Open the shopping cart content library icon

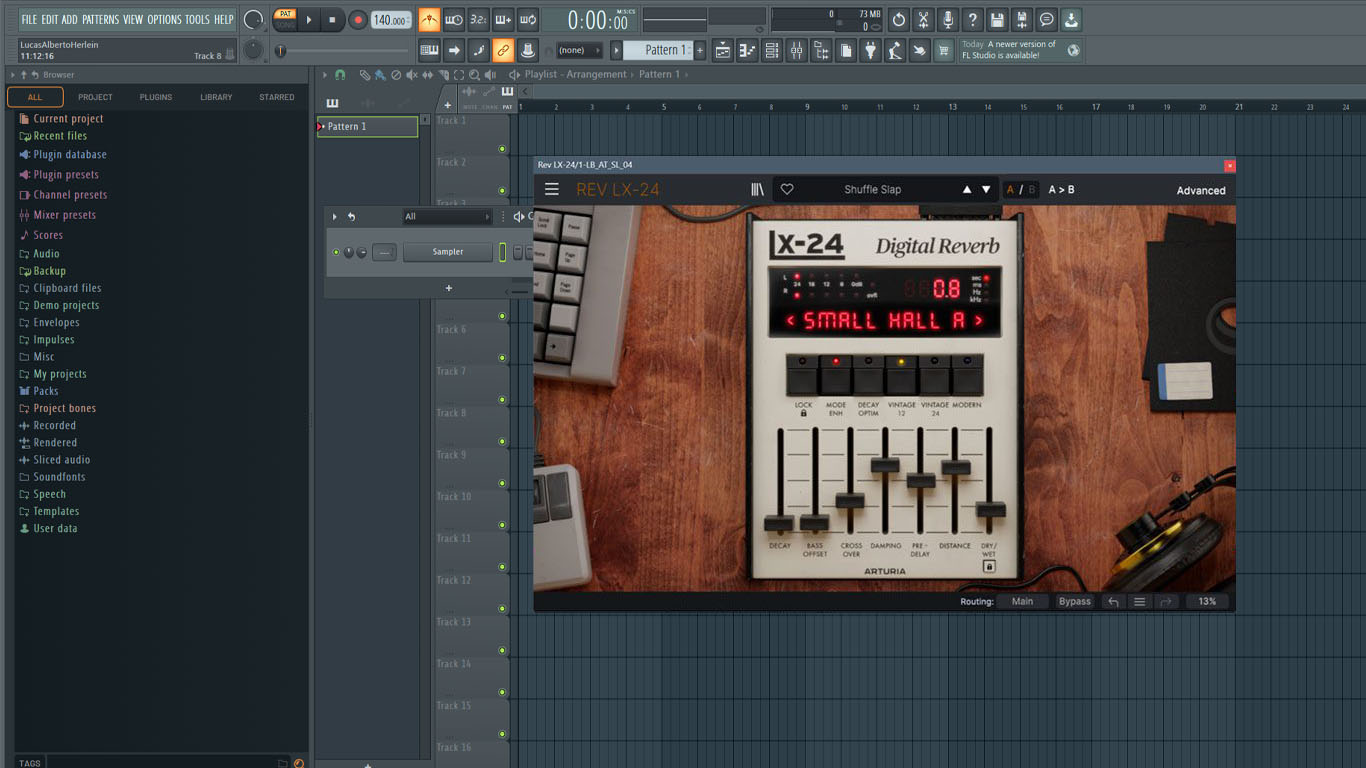coord(944,50)
